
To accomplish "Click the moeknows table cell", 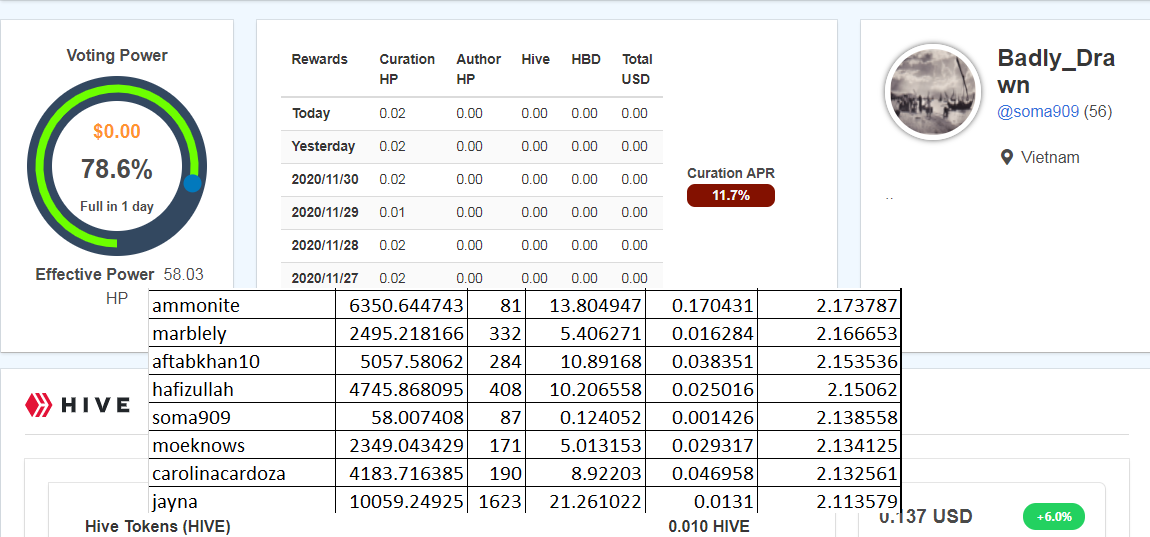I will (242, 445).
